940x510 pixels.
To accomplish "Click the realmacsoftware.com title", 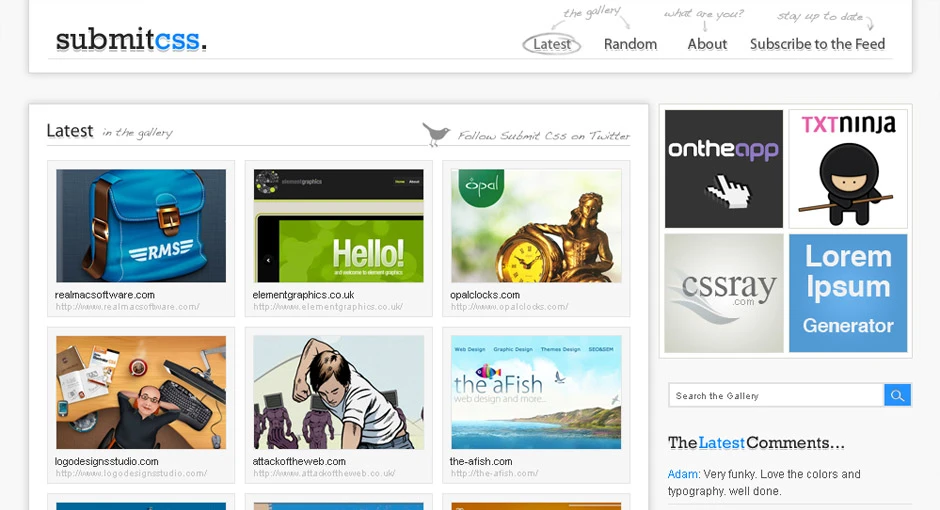I will pos(105,295).
